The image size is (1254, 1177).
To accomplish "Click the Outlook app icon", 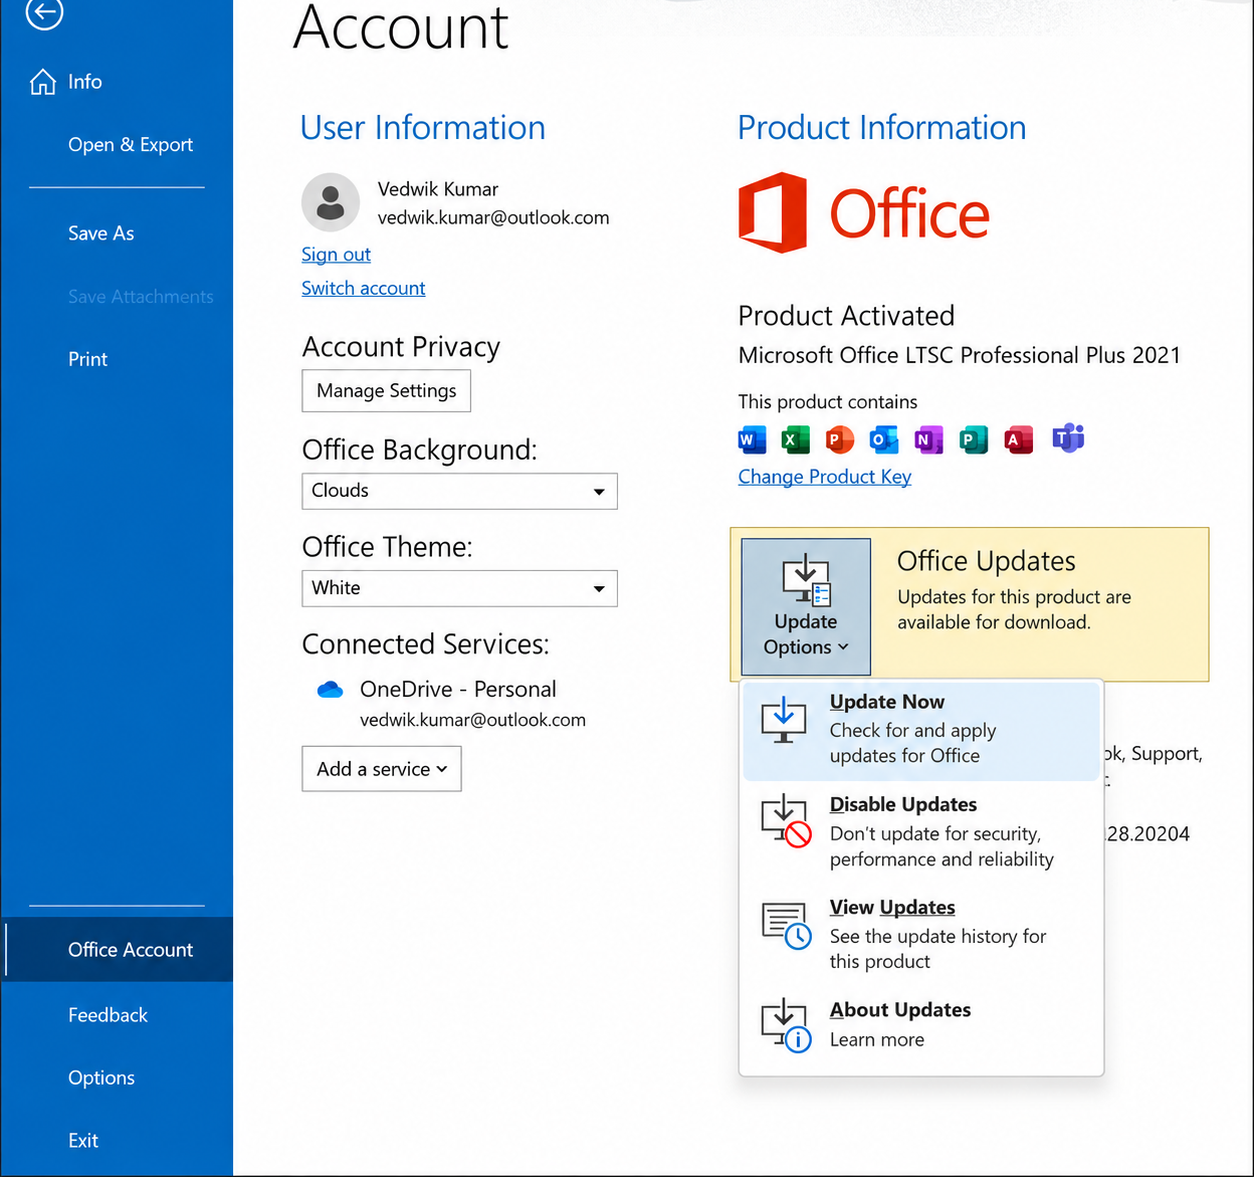I will [884, 439].
